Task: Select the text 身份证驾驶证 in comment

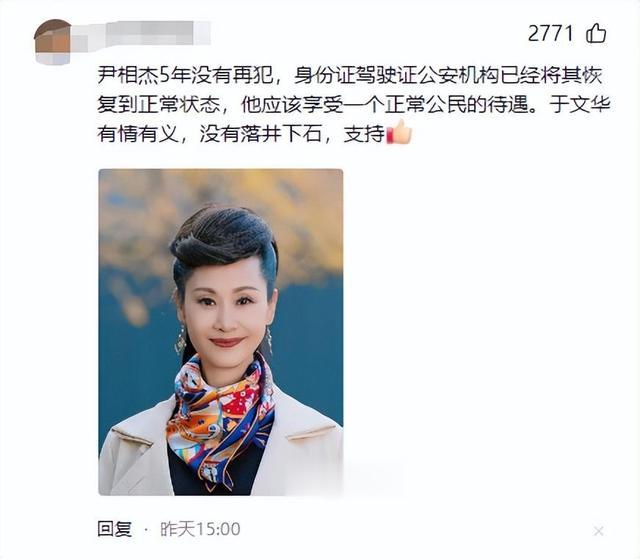Action: click(355, 76)
